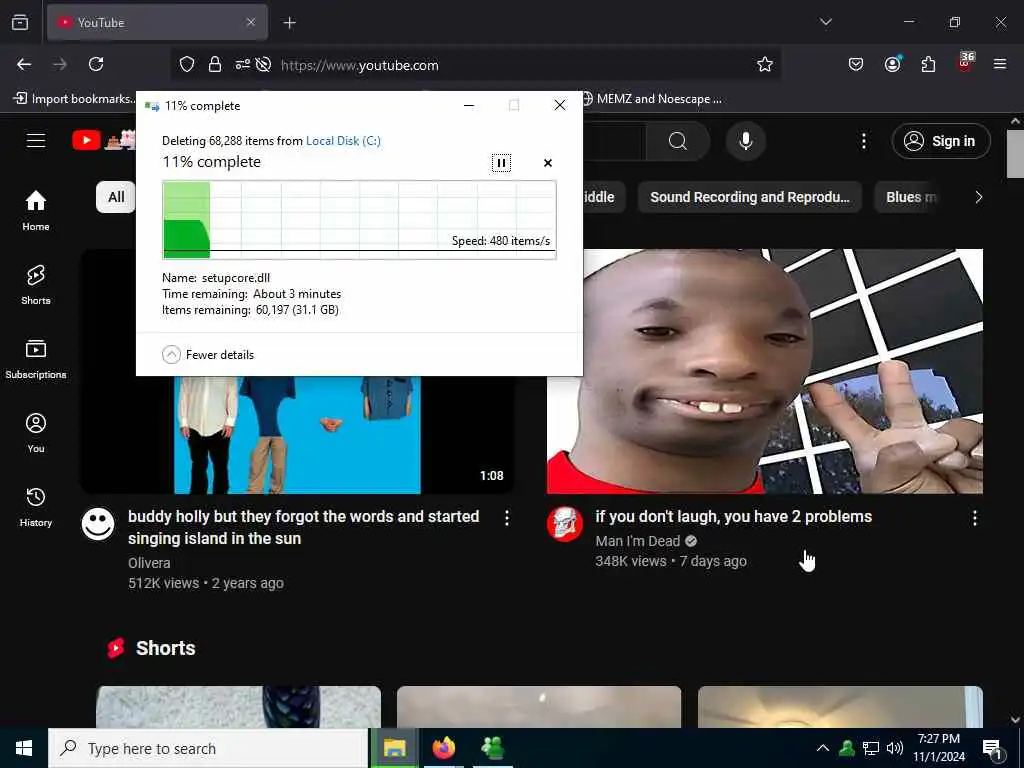Reload the YouTube page

(x=96, y=64)
